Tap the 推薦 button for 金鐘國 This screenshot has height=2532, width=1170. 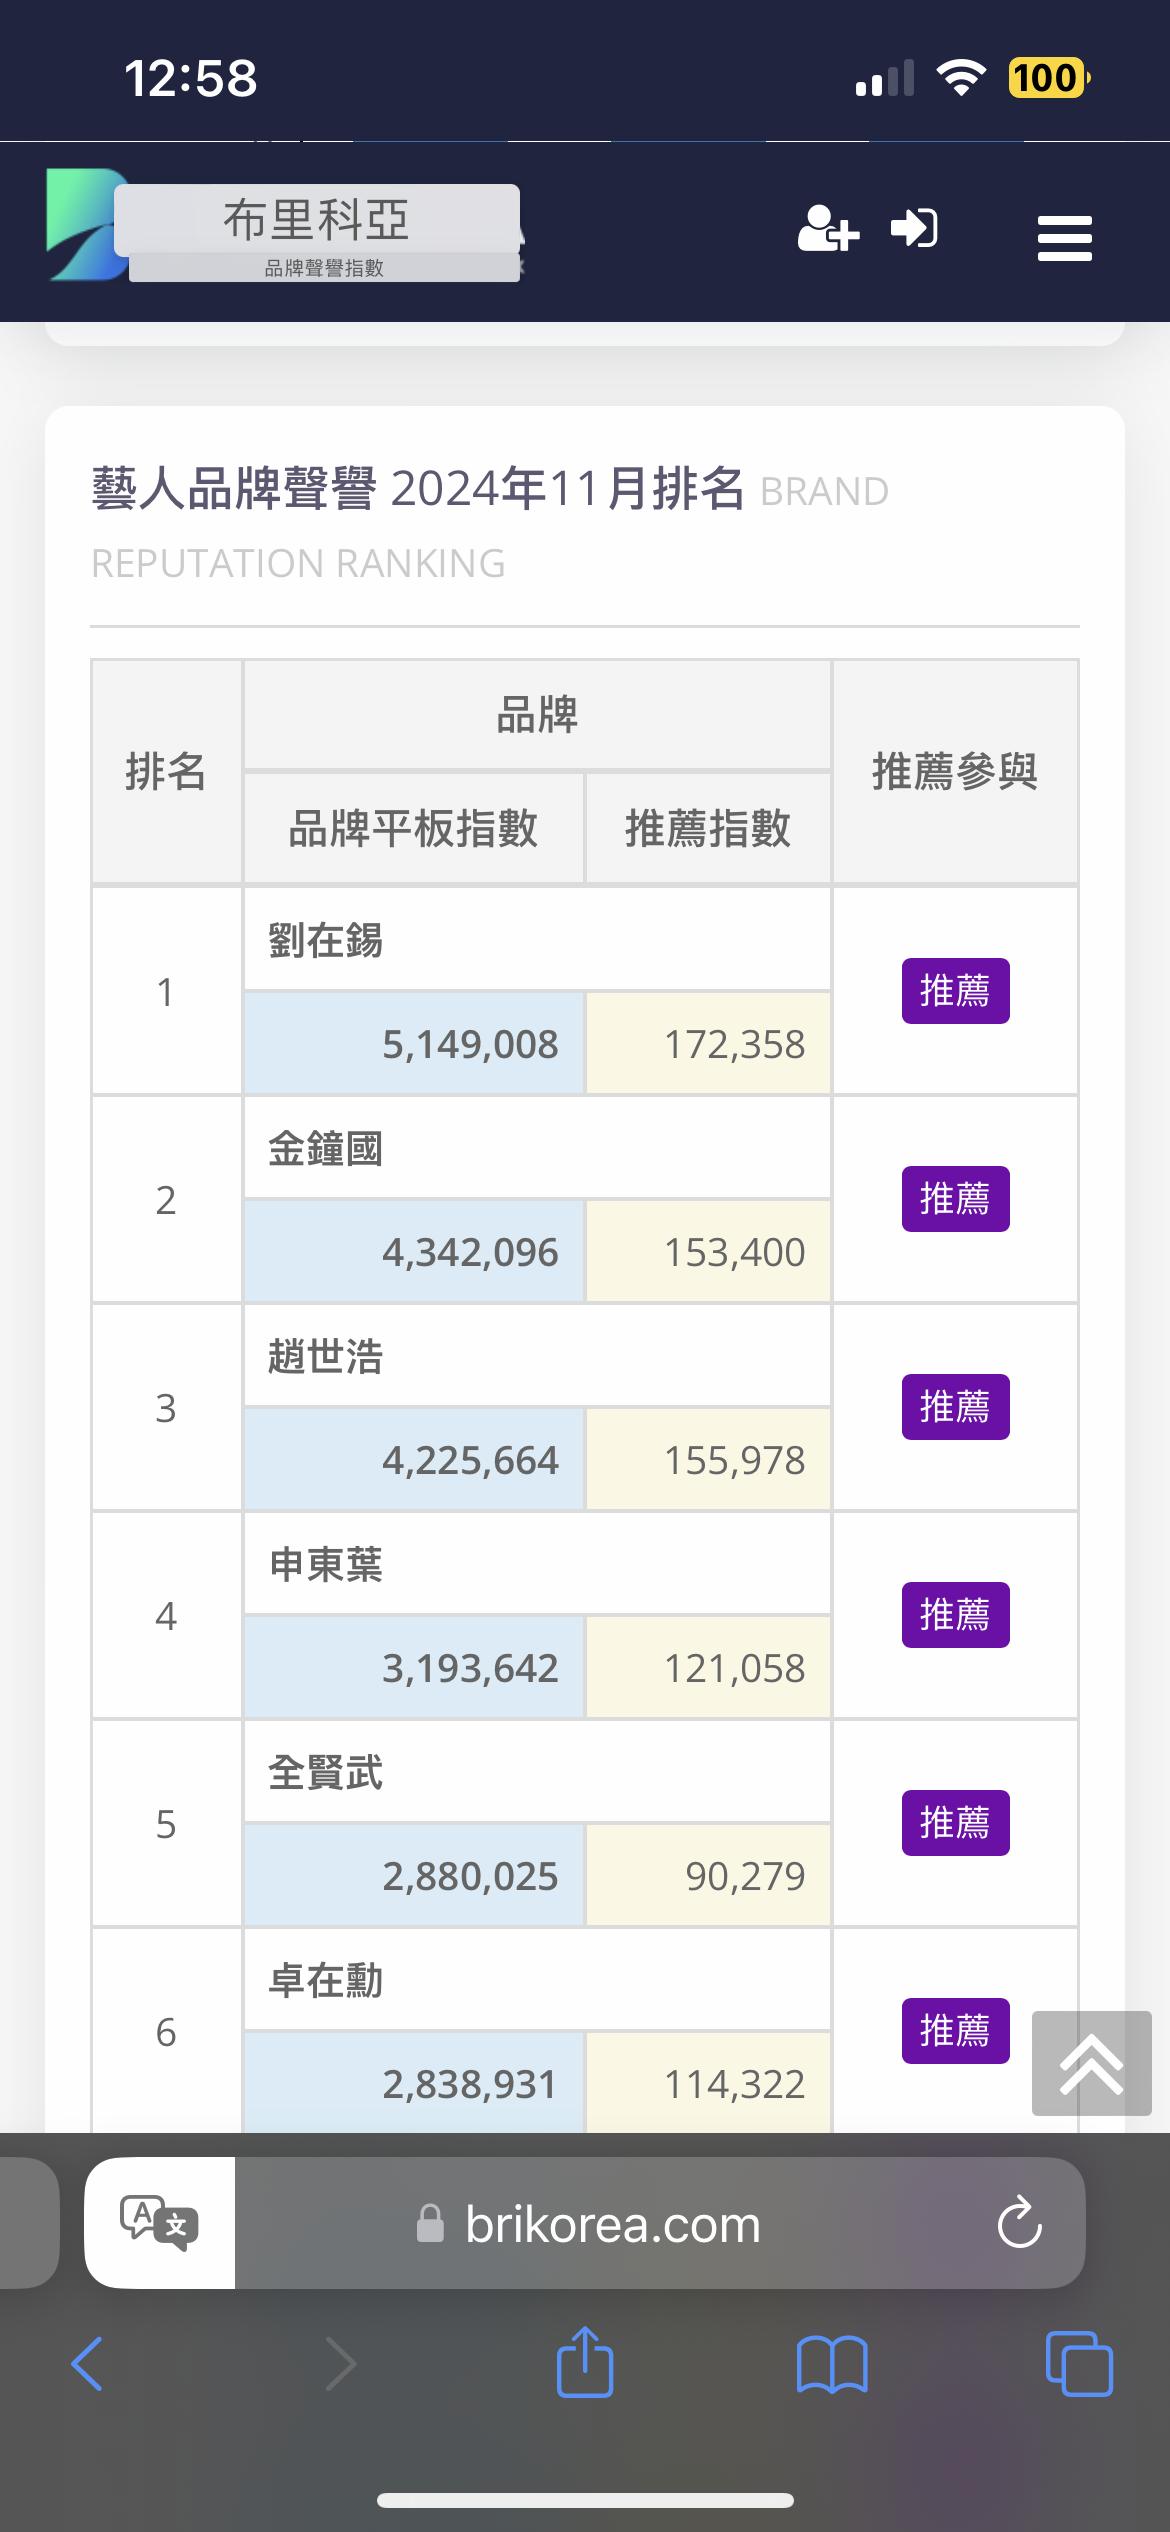pyautogui.click(x=955, y=1199)
